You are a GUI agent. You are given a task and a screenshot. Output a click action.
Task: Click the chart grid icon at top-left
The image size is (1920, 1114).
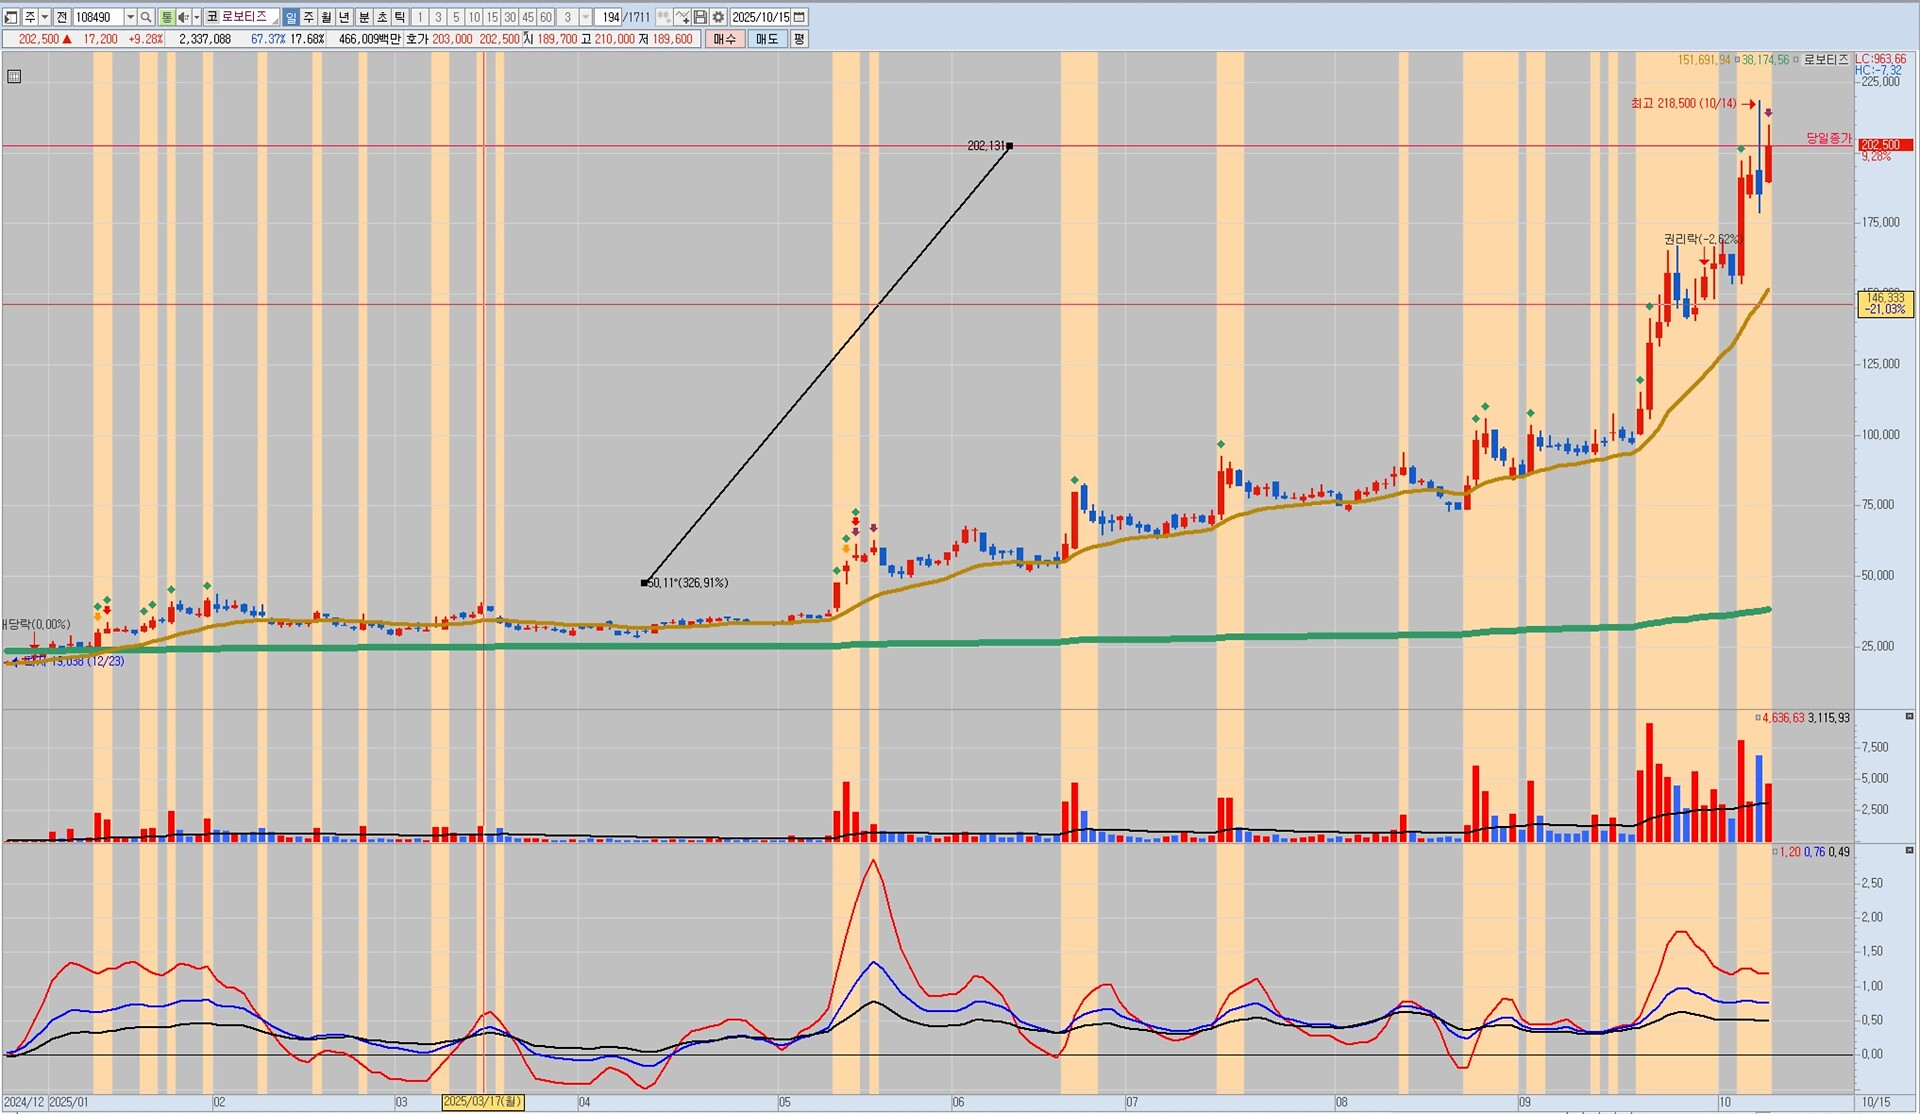click(x=14, y=76)
